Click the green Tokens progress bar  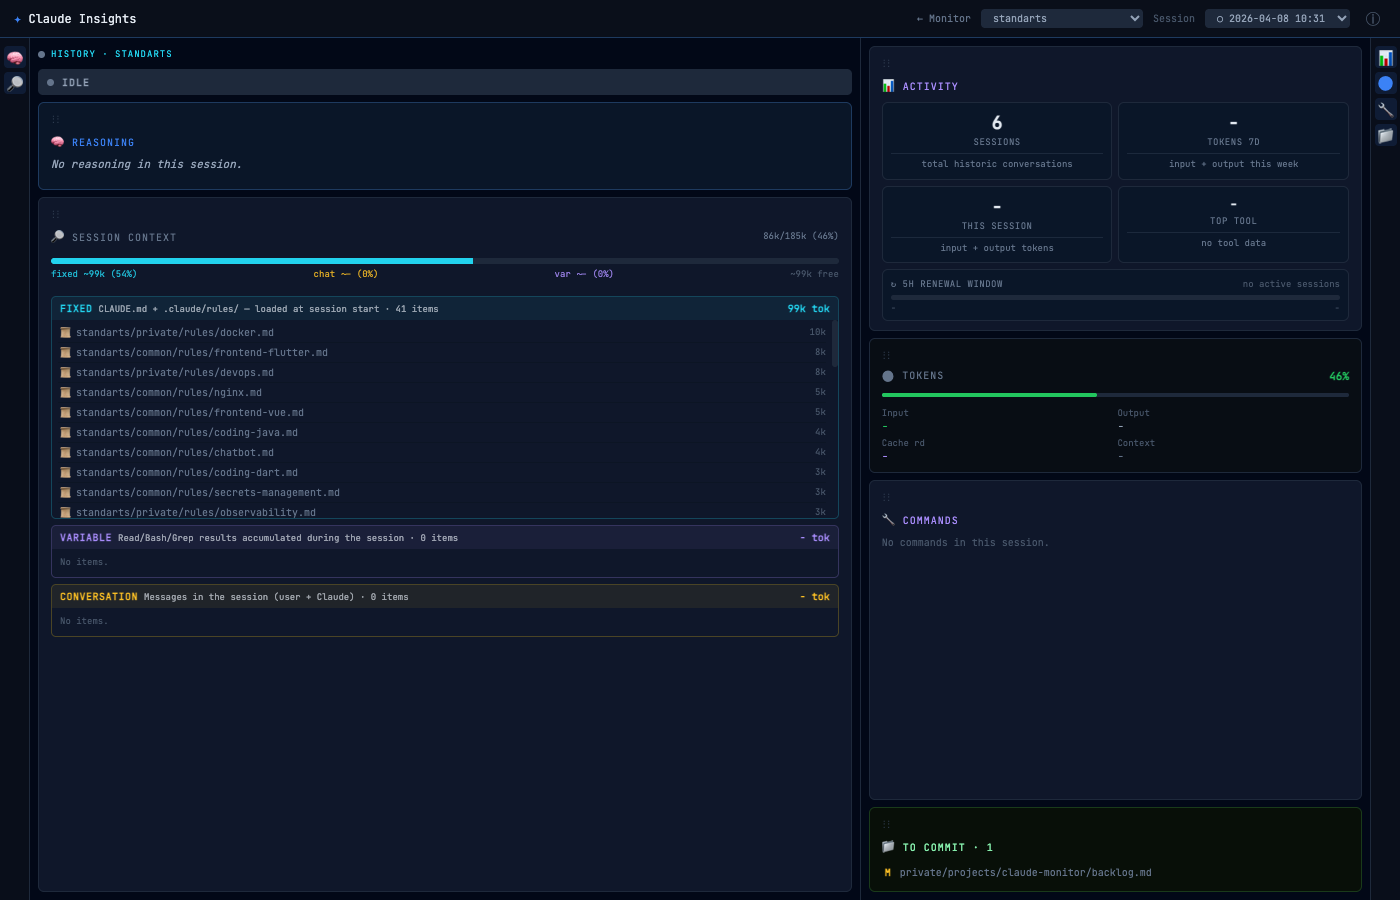pyautogui.click(x=1115, y=395)
